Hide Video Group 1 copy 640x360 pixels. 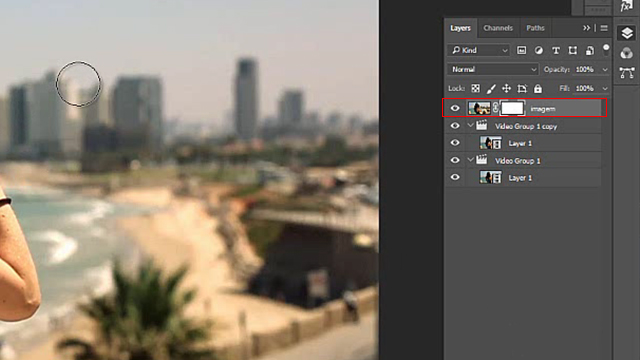pyautogui.click(x=455, y=126)
